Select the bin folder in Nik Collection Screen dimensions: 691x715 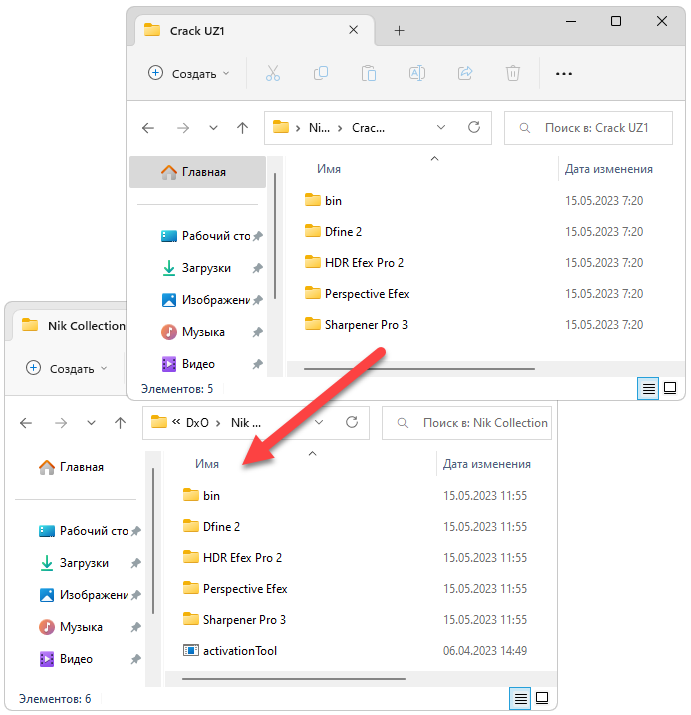click(x=201, y=496)
